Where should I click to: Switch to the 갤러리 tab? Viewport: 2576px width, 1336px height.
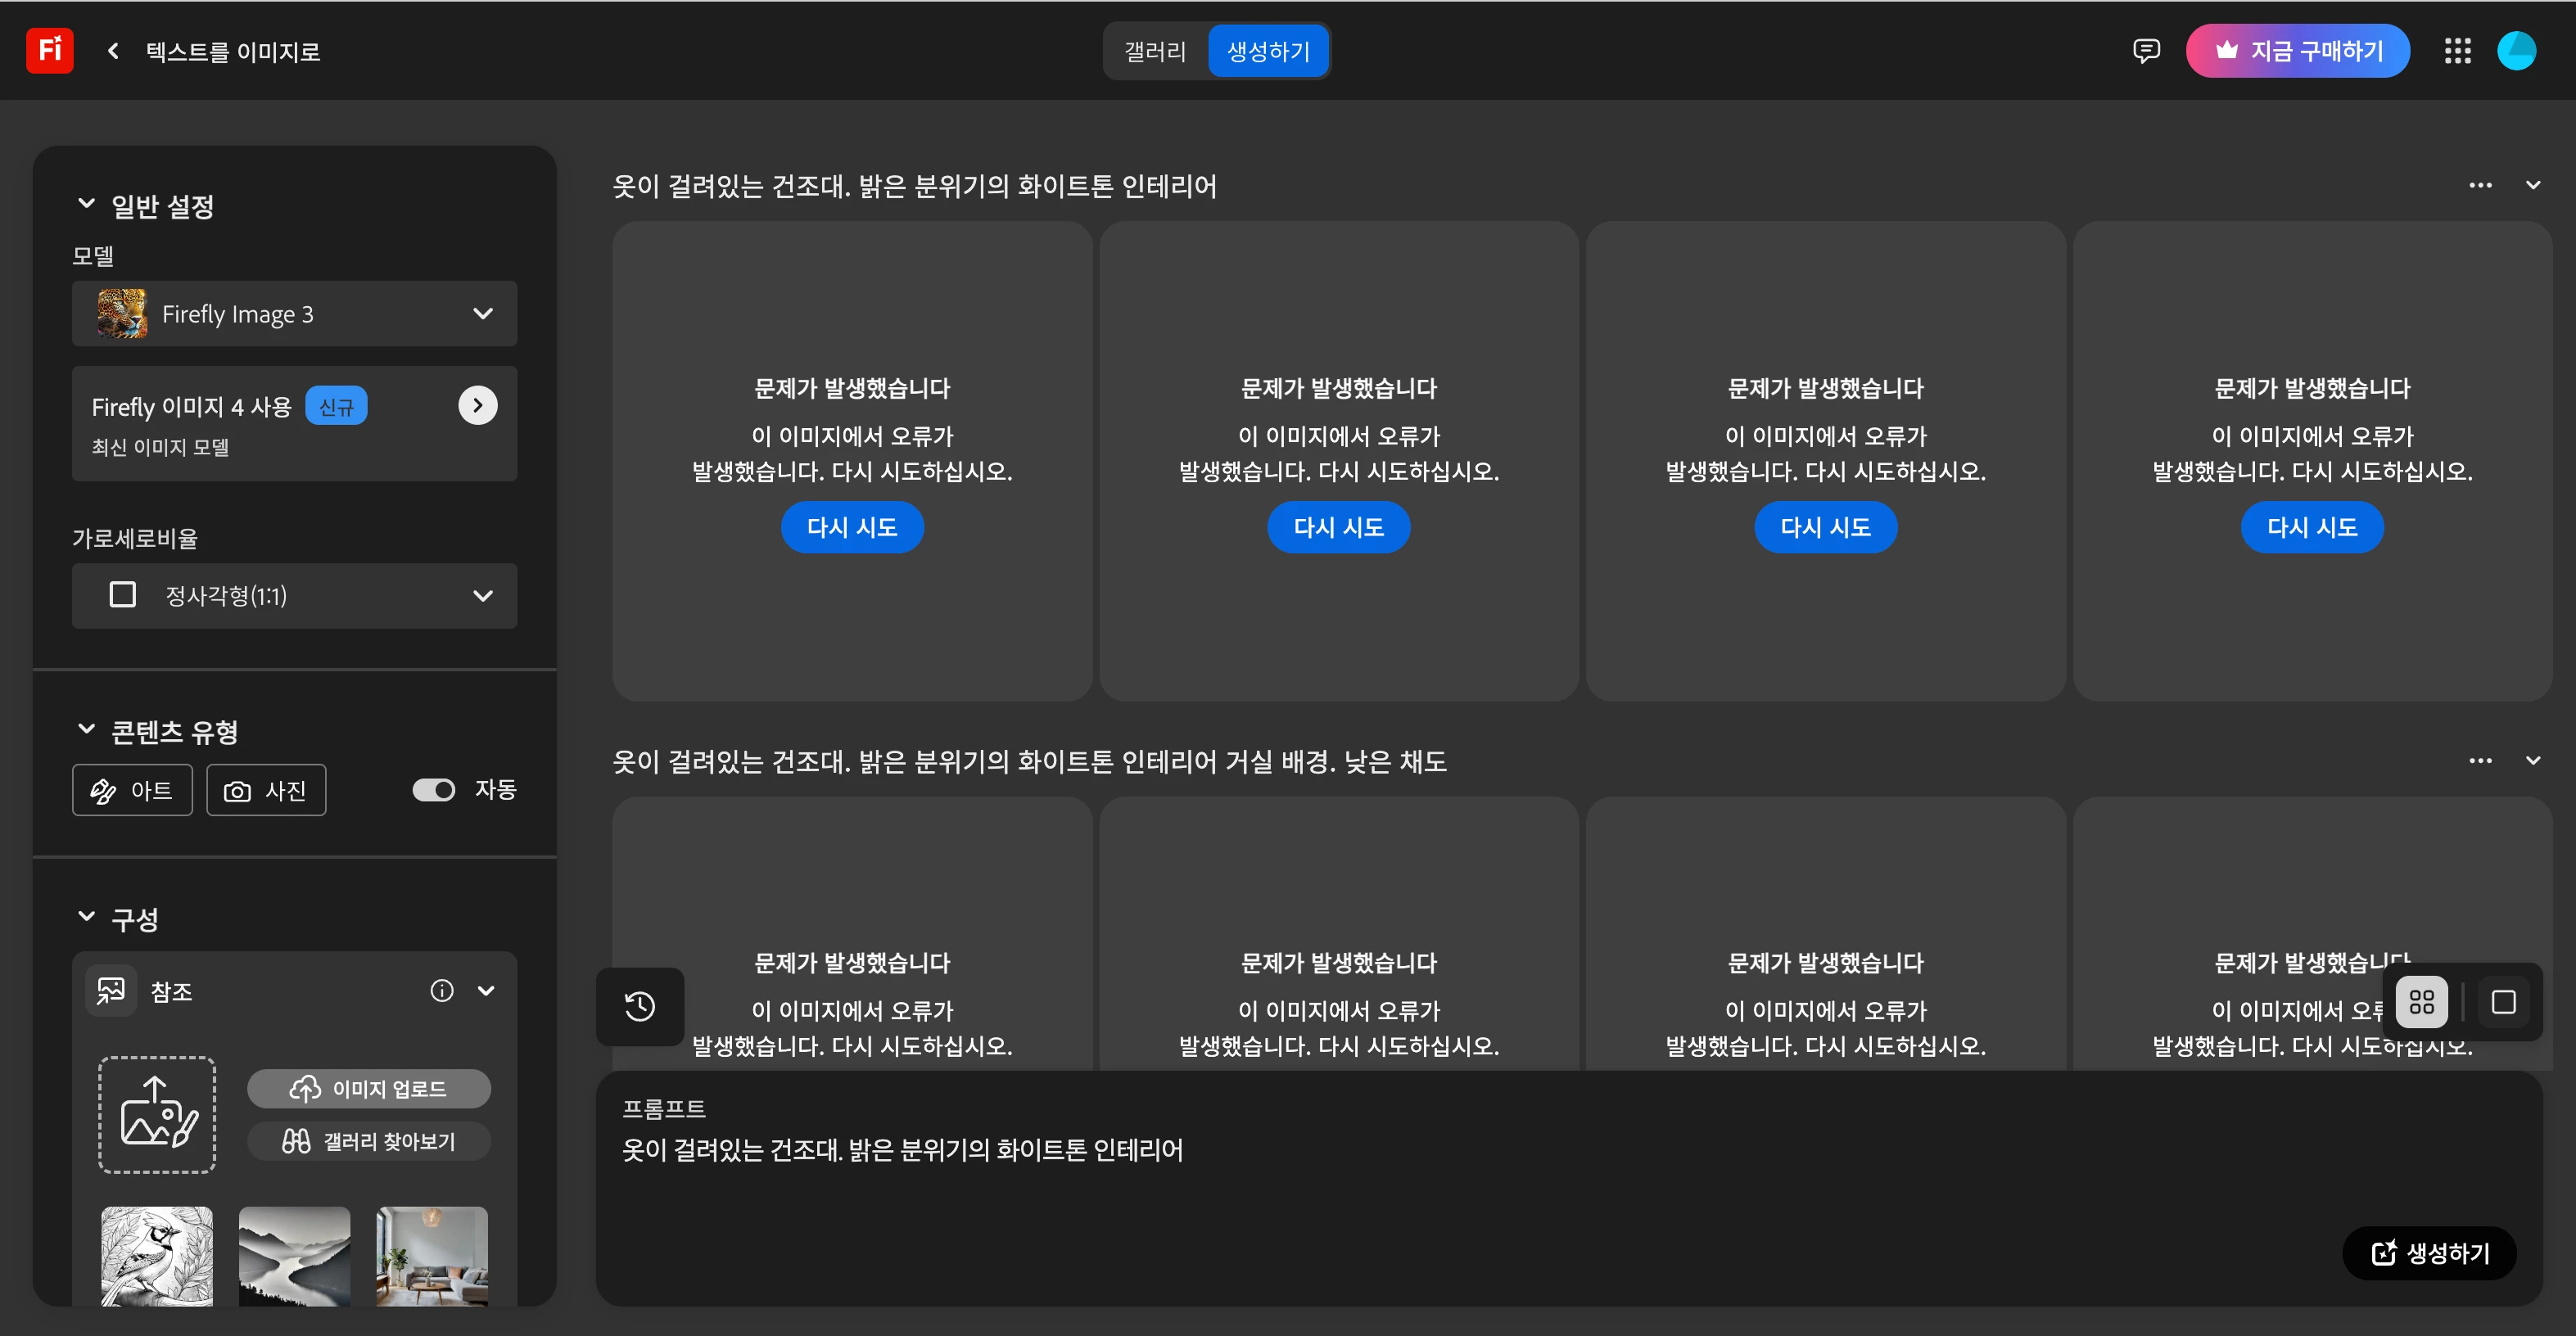[1155, 51]
